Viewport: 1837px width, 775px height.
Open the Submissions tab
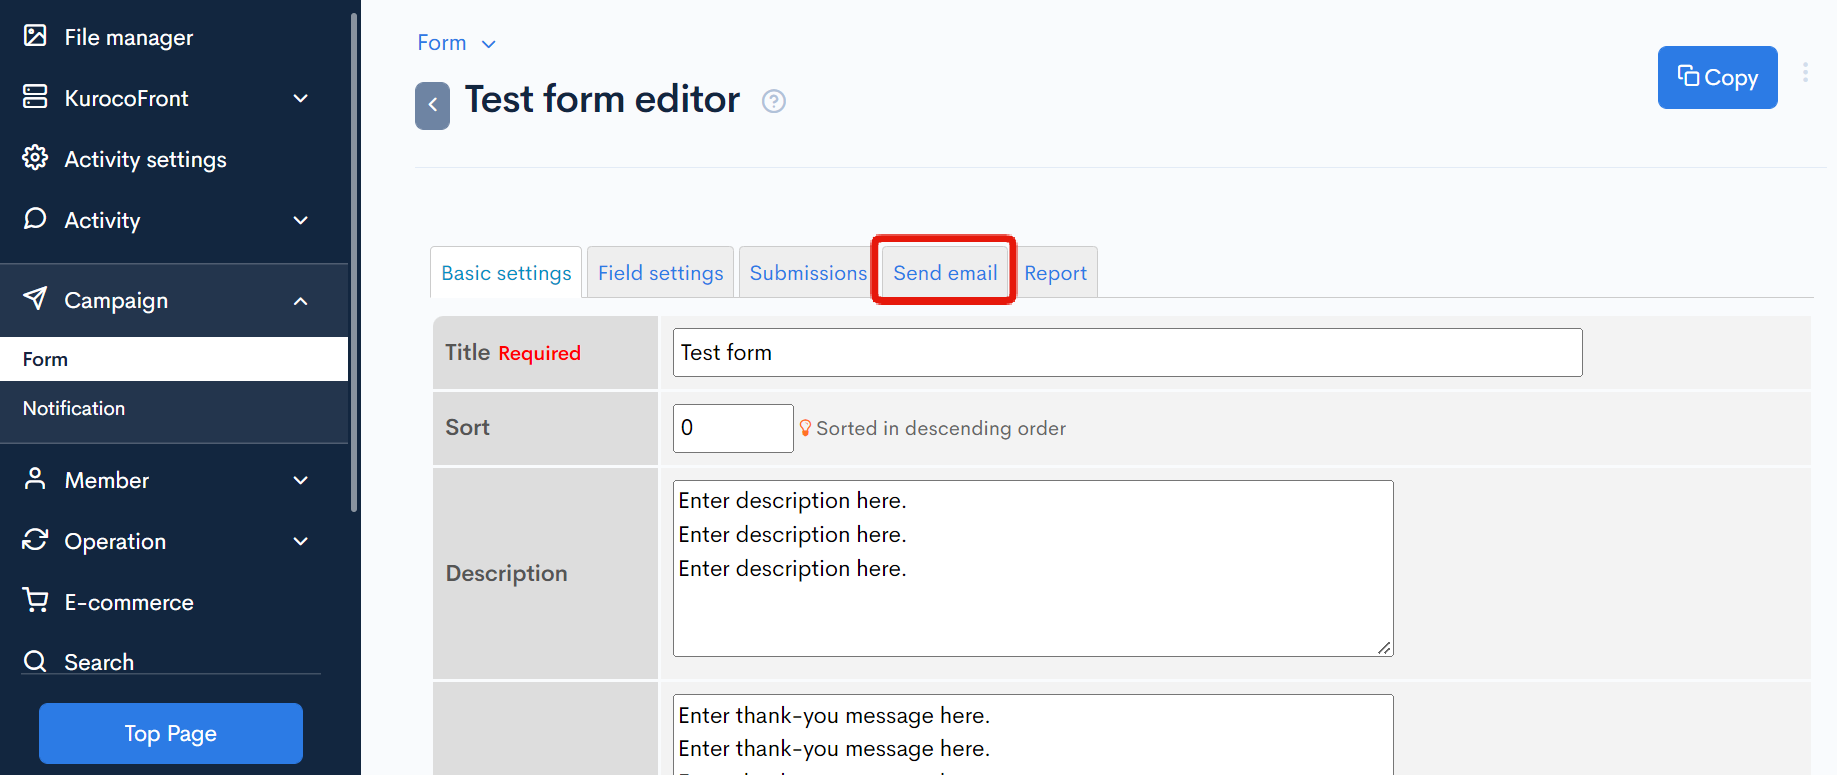[x=808, y=273]
